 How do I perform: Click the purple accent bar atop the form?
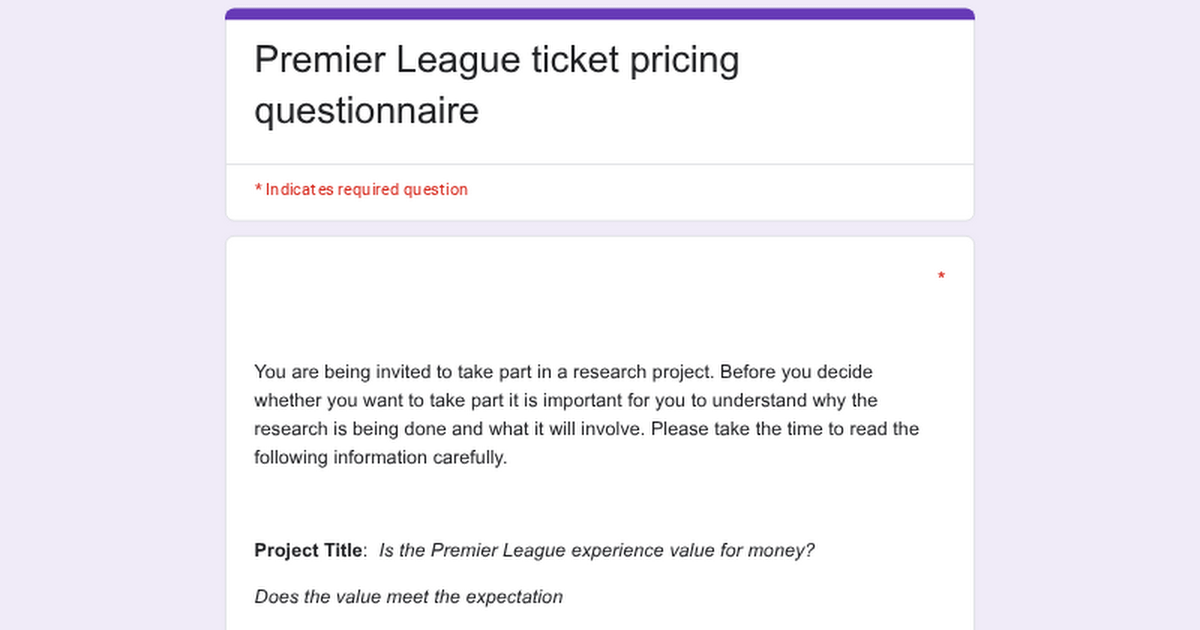(x=600, y=14)
